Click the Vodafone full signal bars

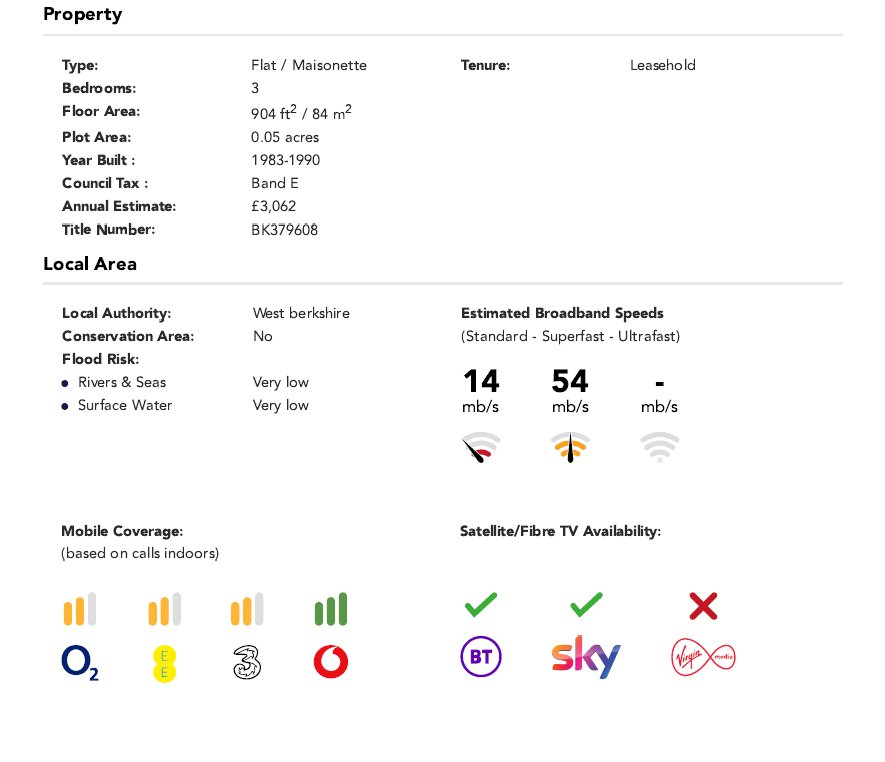pyautogui.click(x=331, y=609)
